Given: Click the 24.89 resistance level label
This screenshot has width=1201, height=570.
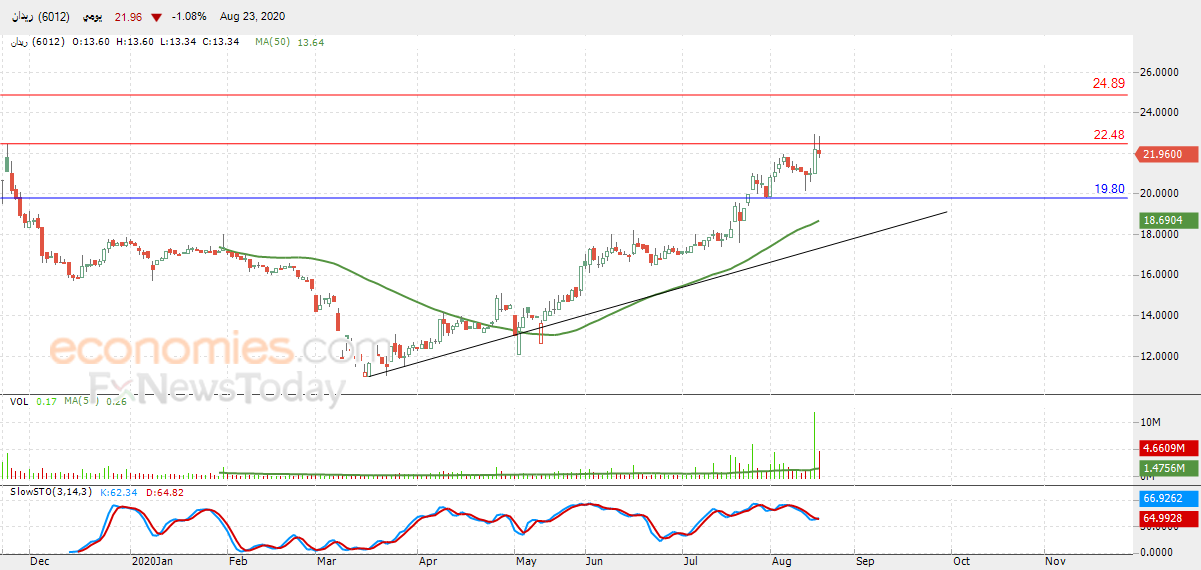Looking at the screenshot, I should tap(1109, 84).
